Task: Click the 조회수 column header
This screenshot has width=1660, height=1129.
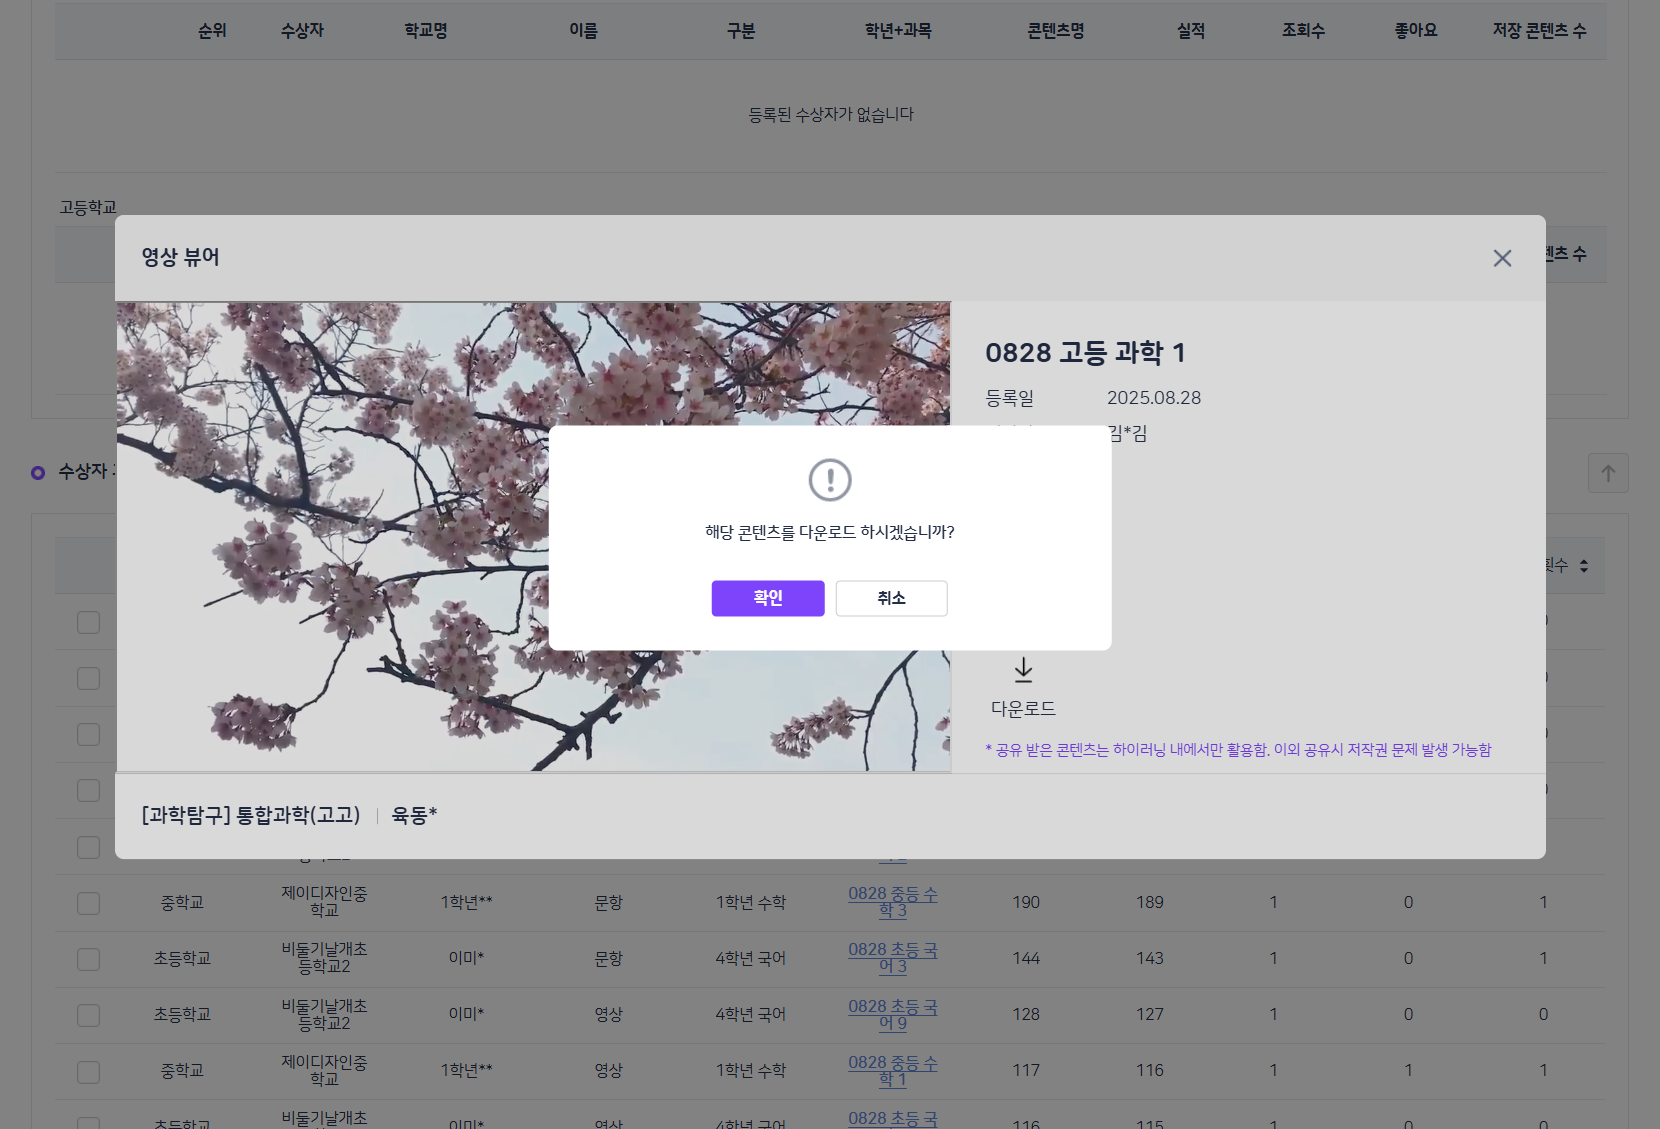Action: [1303, 31]
